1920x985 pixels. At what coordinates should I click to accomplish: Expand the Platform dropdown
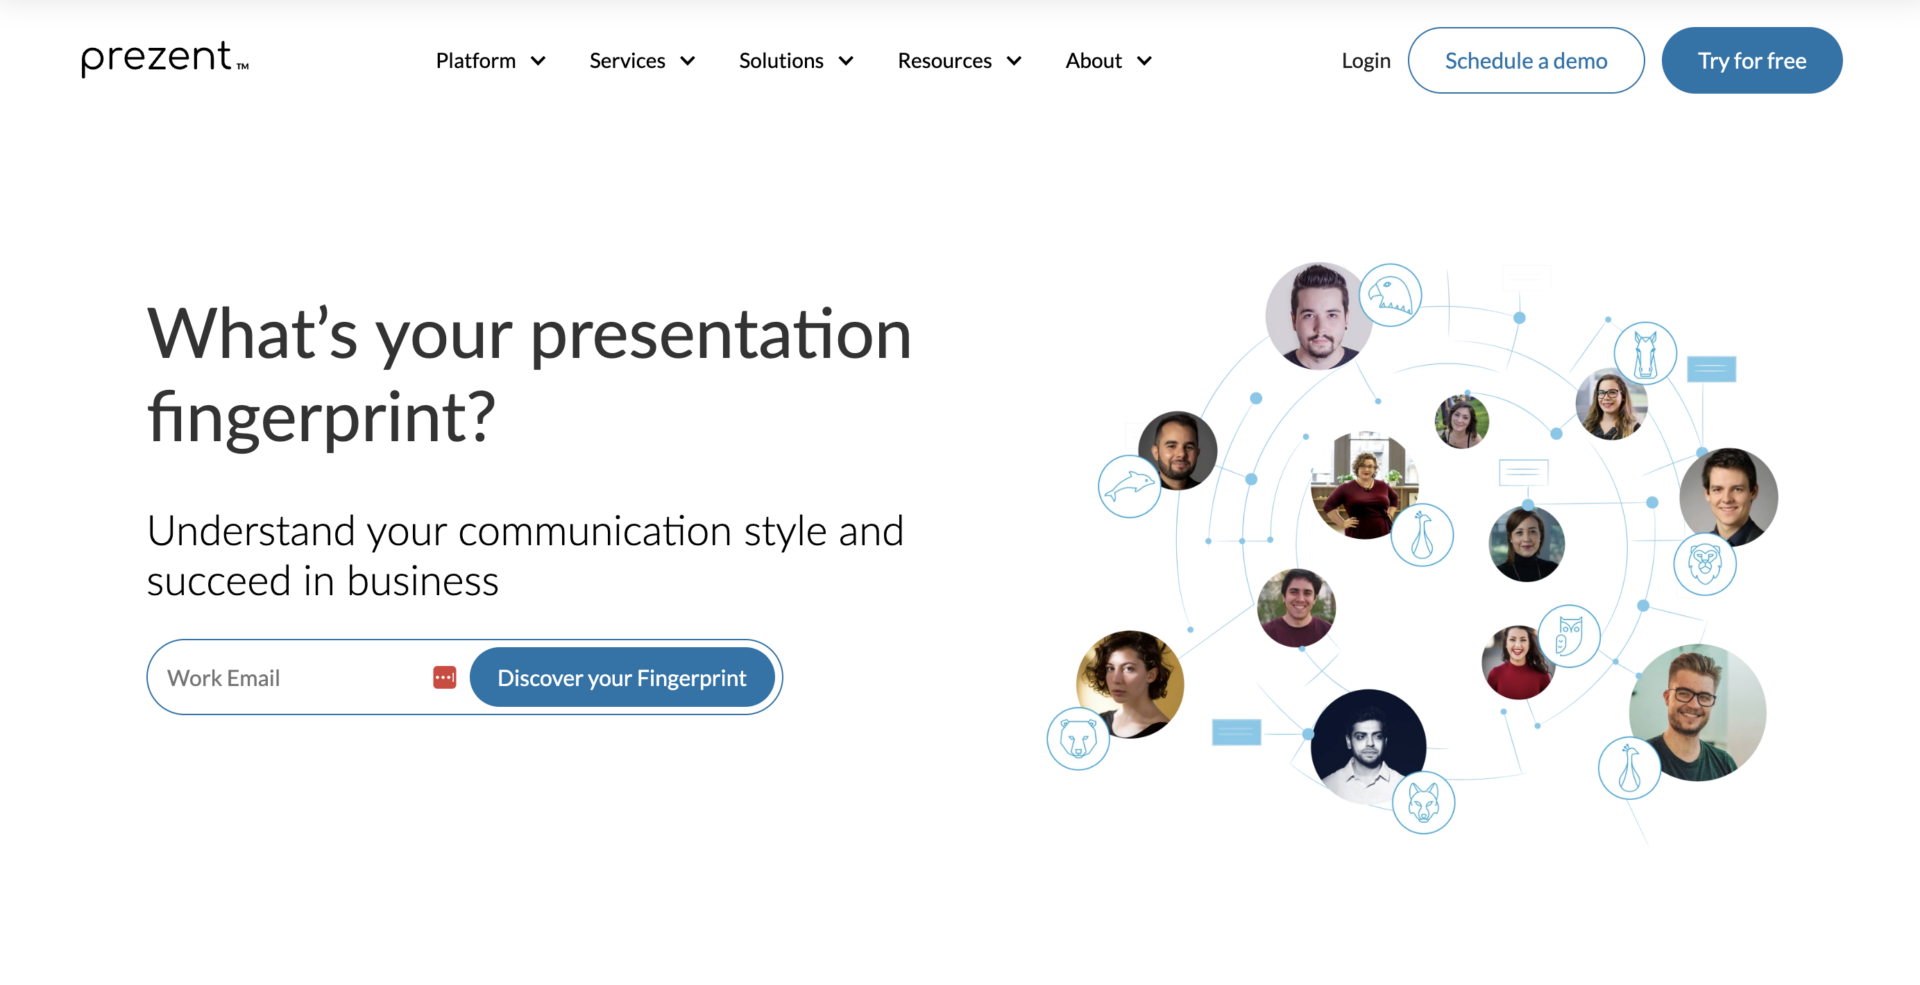click(x=490, y=61)
